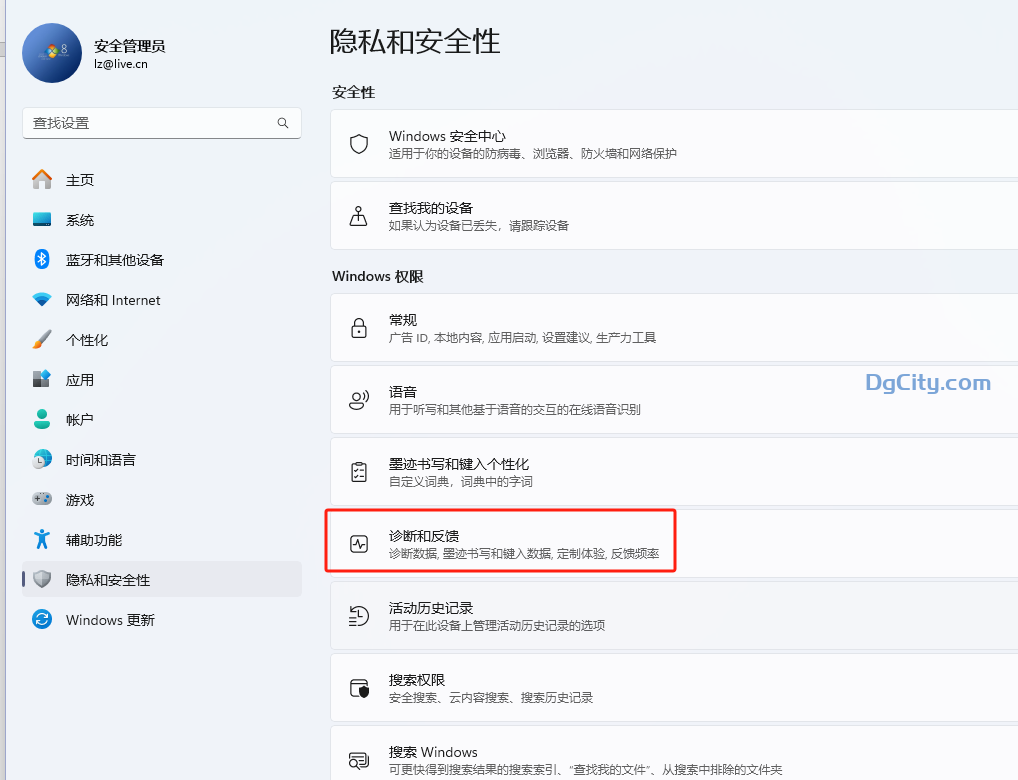
Task: Click the magnifying glass in the search box
Action: click(x=283, y=122)
